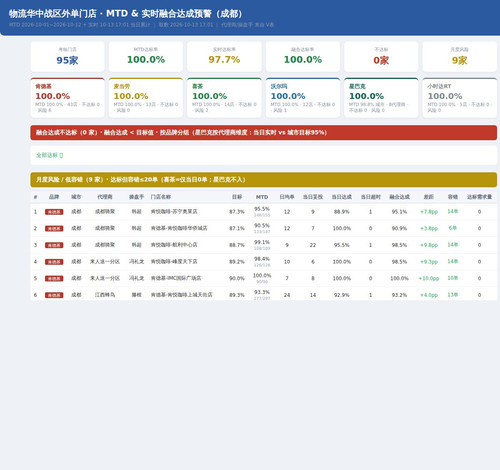
Task: Click the gap value +4.0pp
Action: pyautogui.click(x=429, y=295)
